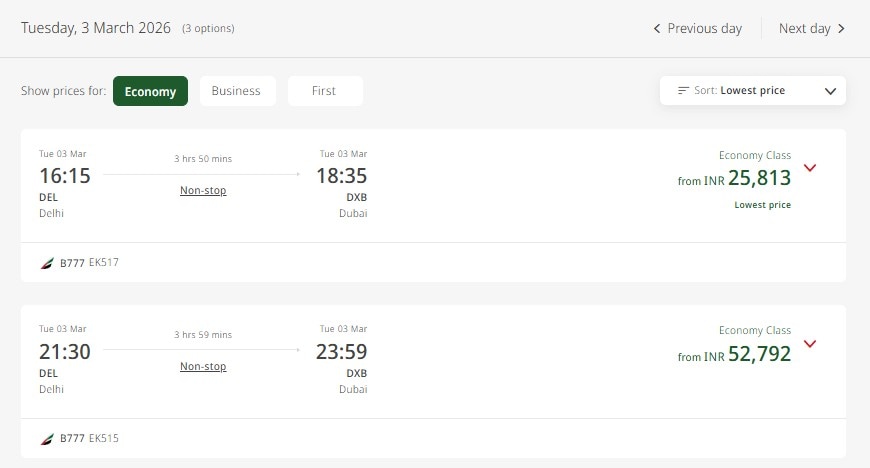Viewport: 870px width, 468px height.
Task: Open the Sort: Lowest price dropdown
Action: [753, 91]
